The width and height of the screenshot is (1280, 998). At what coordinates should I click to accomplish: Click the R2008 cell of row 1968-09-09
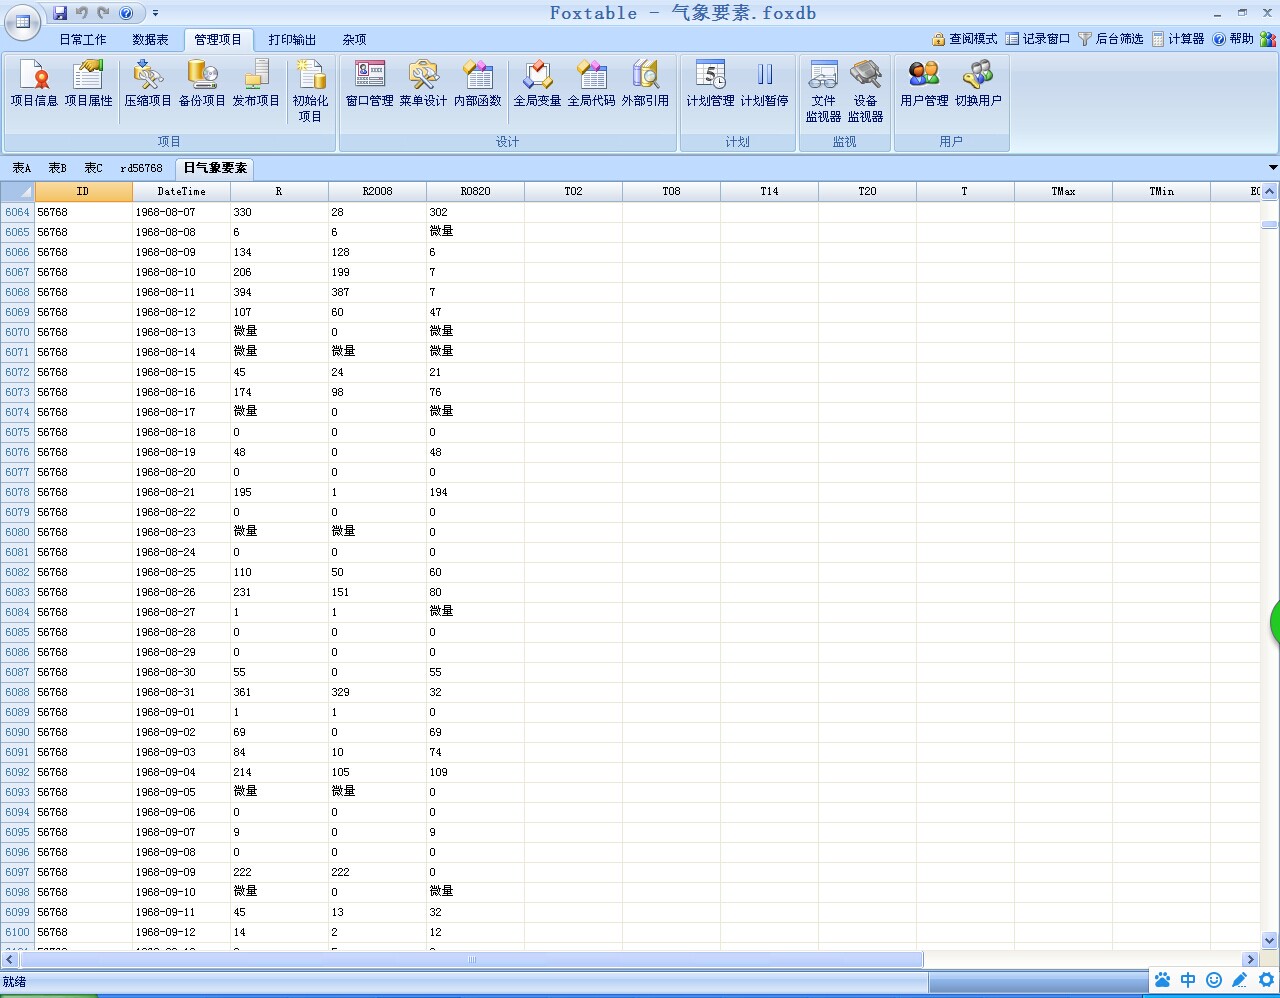point(377,872)
